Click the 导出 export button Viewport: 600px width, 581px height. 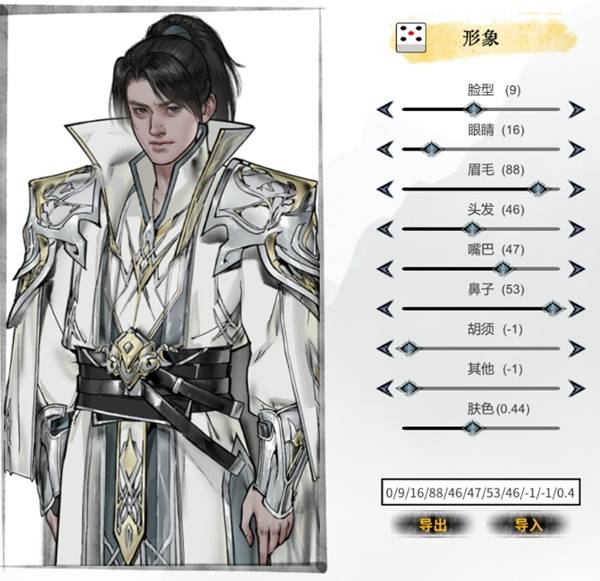[432, 525]
